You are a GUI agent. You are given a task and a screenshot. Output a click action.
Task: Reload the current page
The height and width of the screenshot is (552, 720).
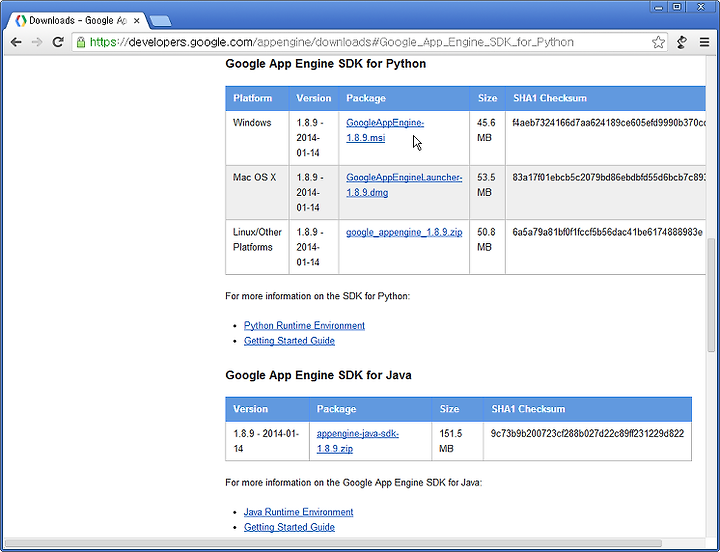coord(58,42)
